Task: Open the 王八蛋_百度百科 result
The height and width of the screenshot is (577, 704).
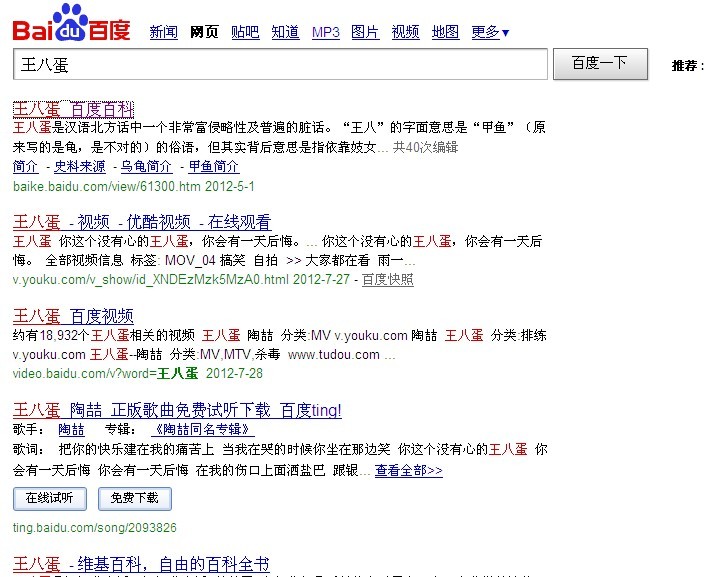Action: pos(73,109)
